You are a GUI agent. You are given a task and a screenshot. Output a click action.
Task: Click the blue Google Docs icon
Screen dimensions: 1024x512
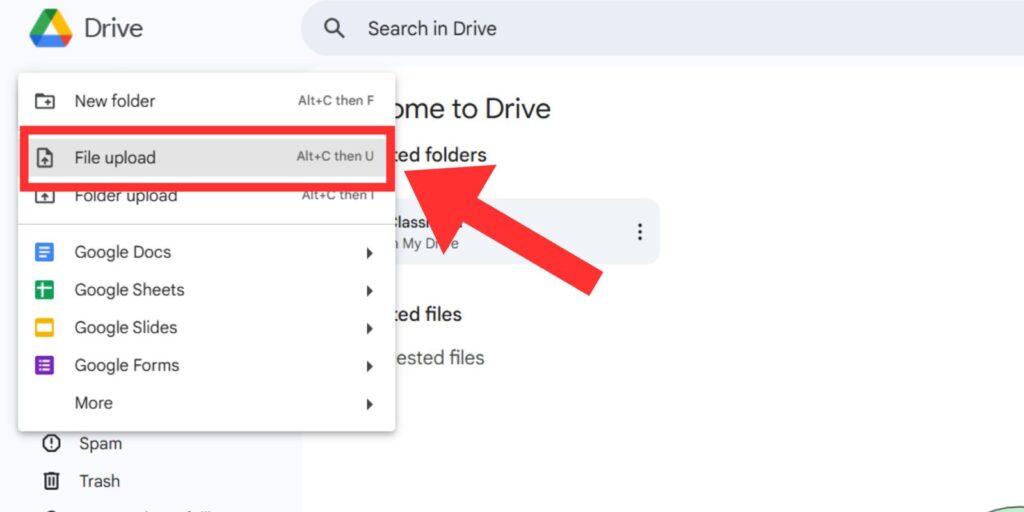[x=44, y=252]
